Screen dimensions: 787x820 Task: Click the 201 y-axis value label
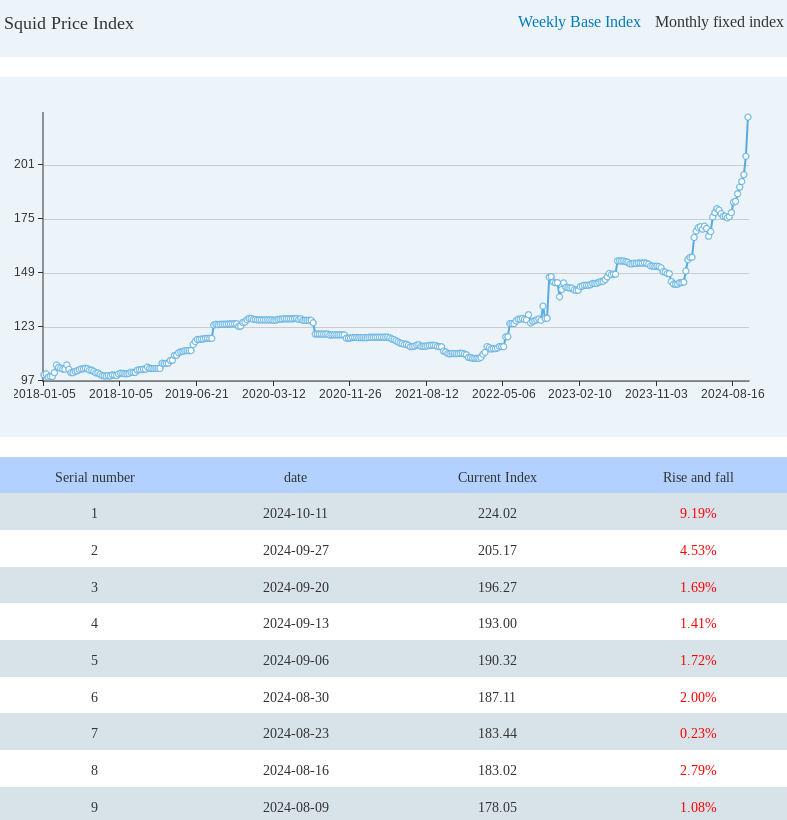[x=24, y=164]
